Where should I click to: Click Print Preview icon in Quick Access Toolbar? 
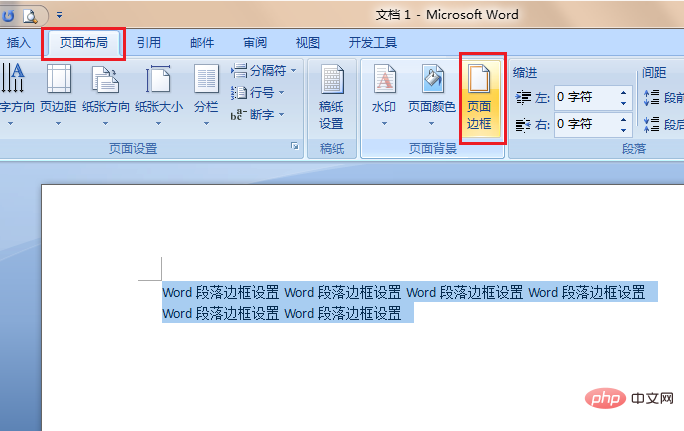click(32, 15)
